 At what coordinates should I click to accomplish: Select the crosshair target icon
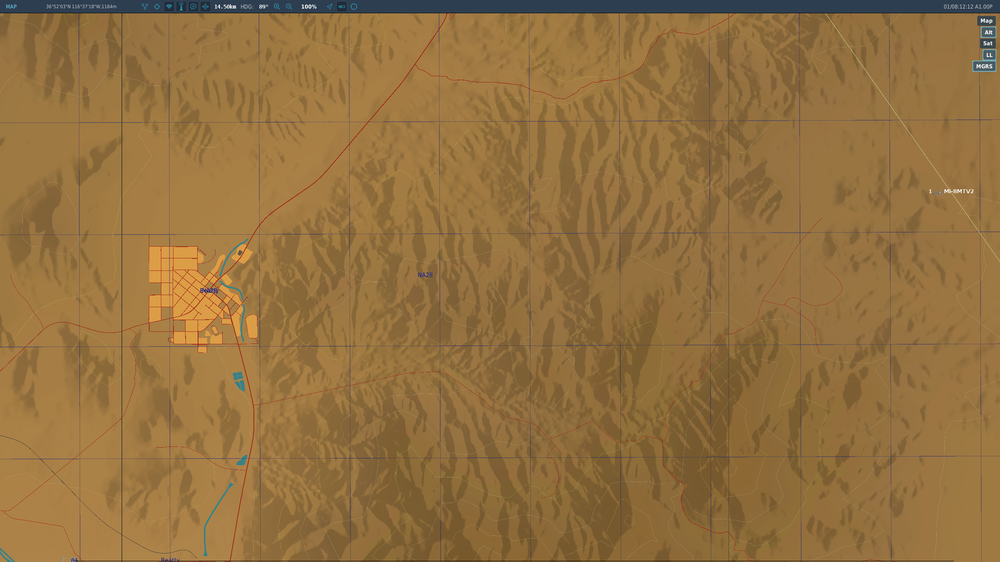157,6
